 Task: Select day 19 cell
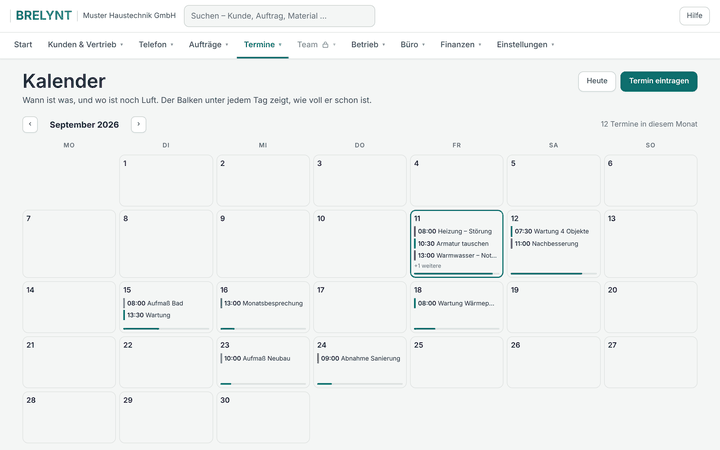[553, 307]
